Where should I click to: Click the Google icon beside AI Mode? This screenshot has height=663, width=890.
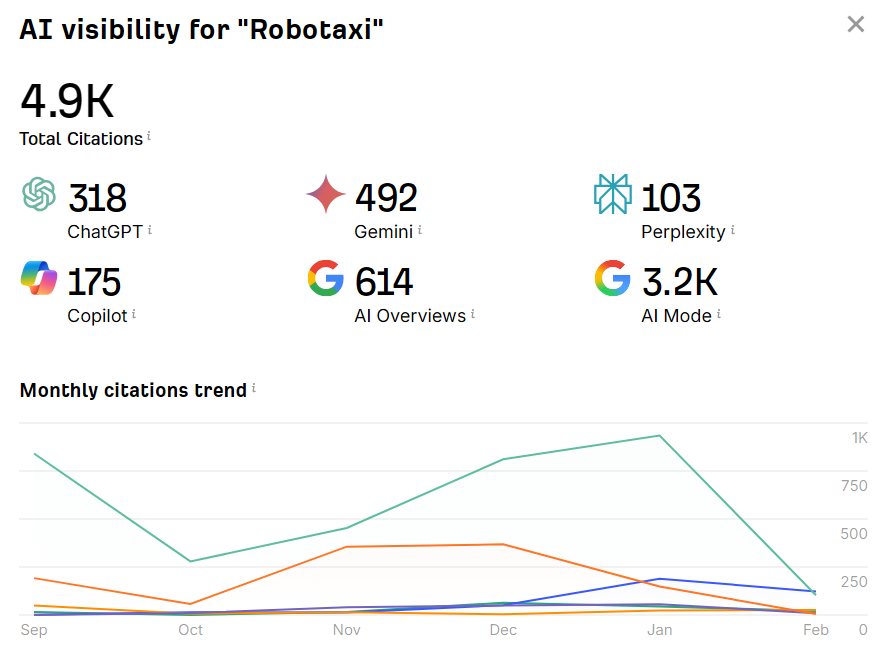pyautogui.click(x=612, y=278)
